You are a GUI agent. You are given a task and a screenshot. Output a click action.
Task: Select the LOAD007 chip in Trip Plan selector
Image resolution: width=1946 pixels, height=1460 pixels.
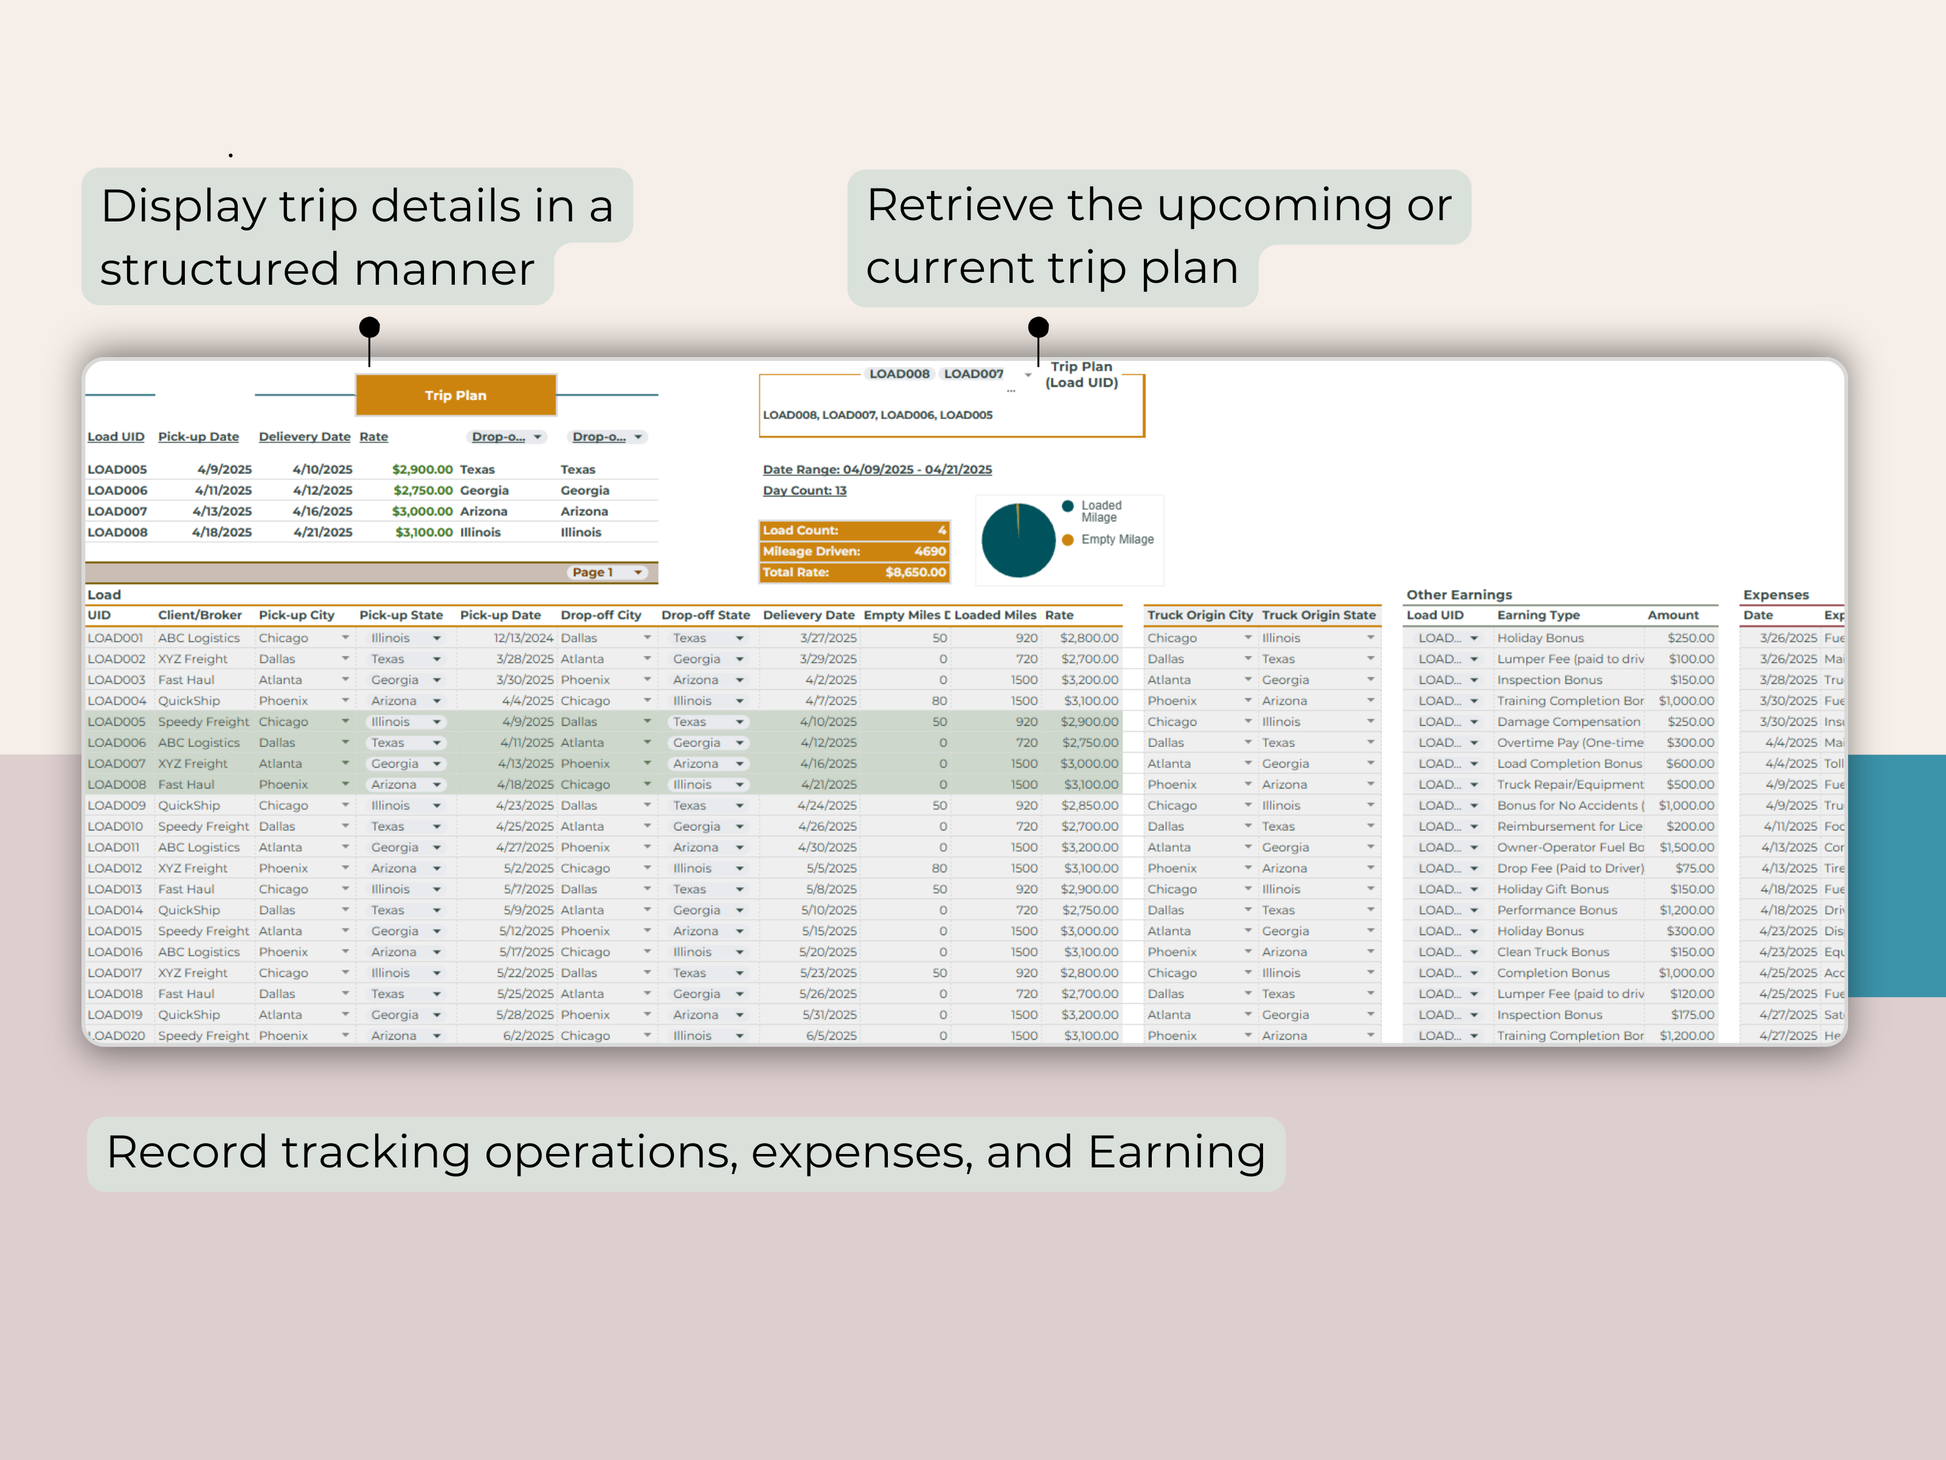pyautogui.click(x=973, y=374)
